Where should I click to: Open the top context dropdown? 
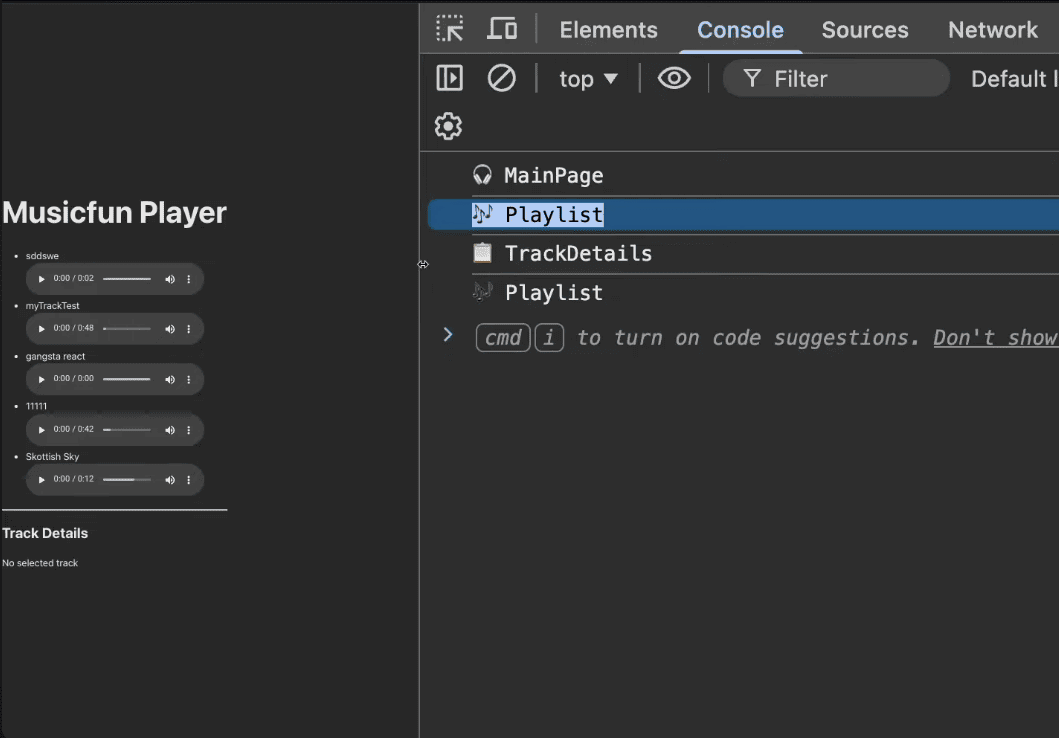point(588,79)
